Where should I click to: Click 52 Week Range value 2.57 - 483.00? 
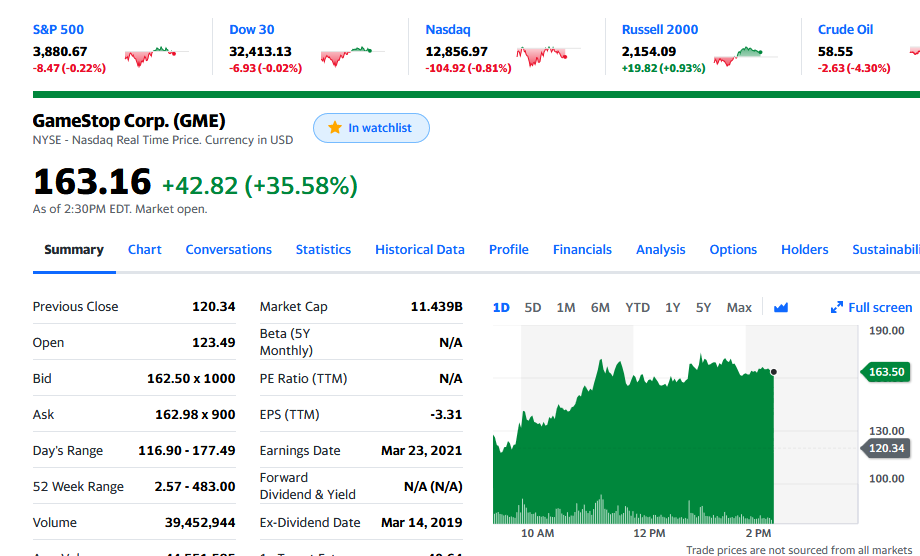click(x=195, y=487)
